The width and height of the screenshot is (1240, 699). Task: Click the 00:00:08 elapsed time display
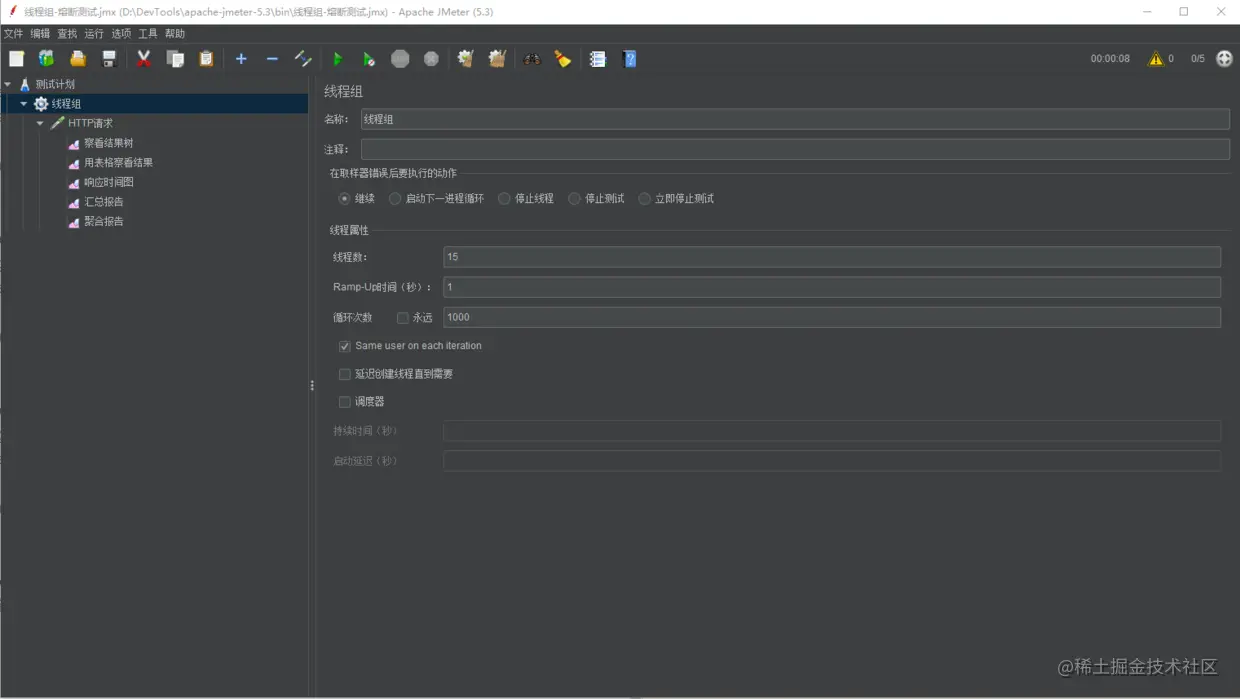(x=1110, y=59)
